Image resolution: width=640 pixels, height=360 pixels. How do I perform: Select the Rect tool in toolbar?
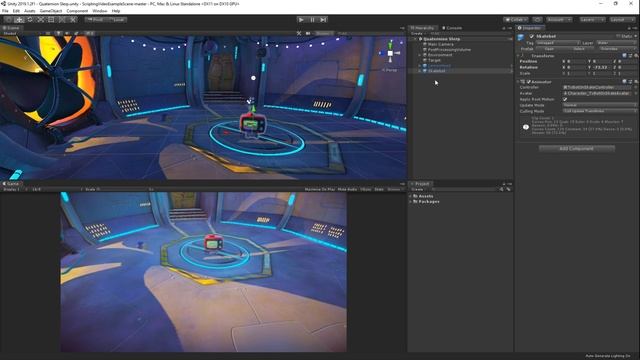(x=51, y=20)
